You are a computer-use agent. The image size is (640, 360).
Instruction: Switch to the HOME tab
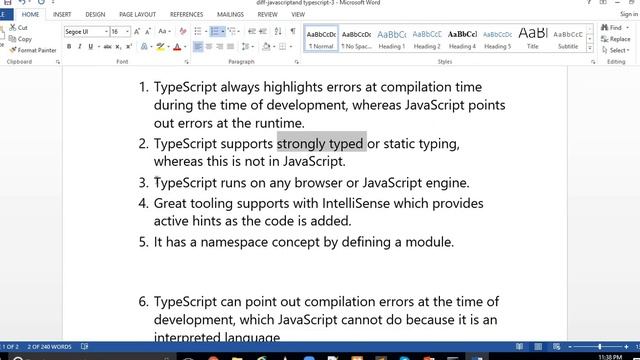[30, 14]
